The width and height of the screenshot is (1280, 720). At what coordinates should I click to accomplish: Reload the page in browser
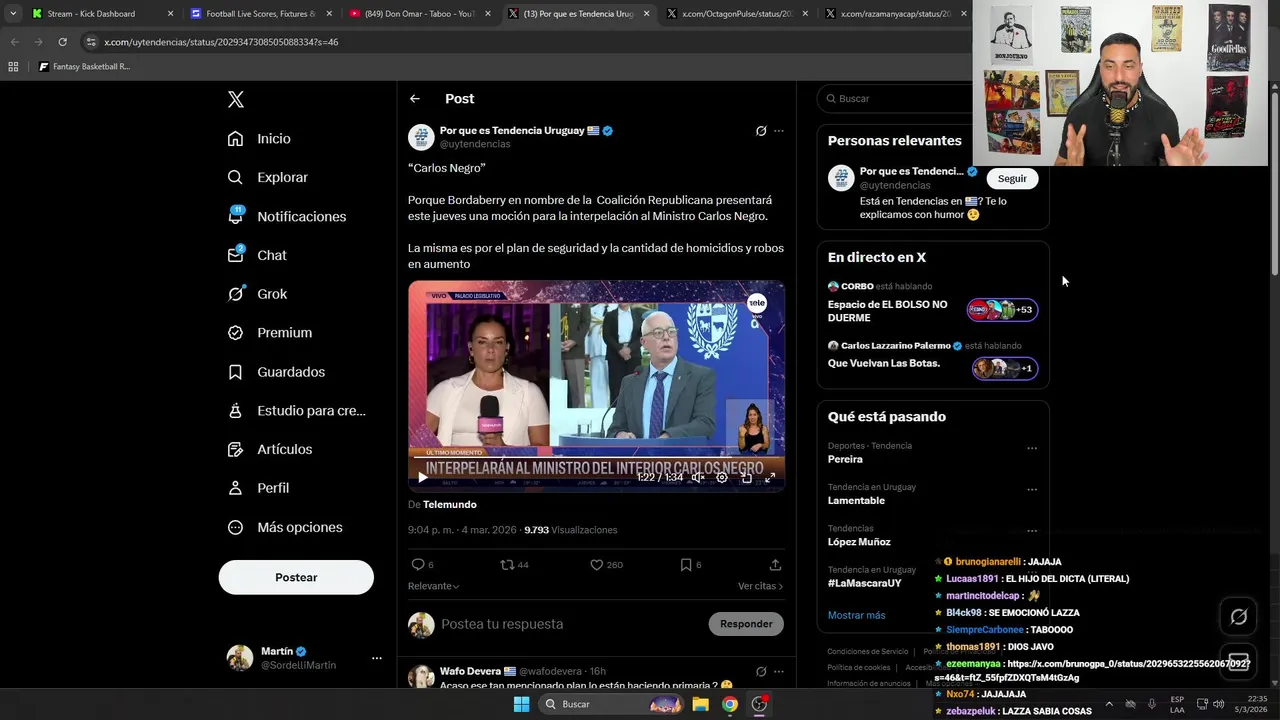click(62, 42)
